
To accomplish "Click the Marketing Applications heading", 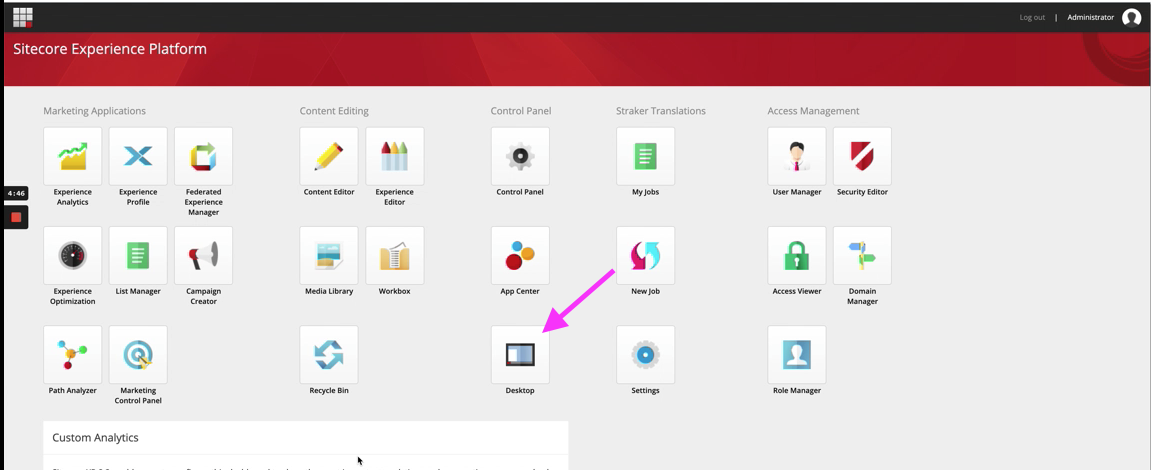I will click(x=95, y=111).
